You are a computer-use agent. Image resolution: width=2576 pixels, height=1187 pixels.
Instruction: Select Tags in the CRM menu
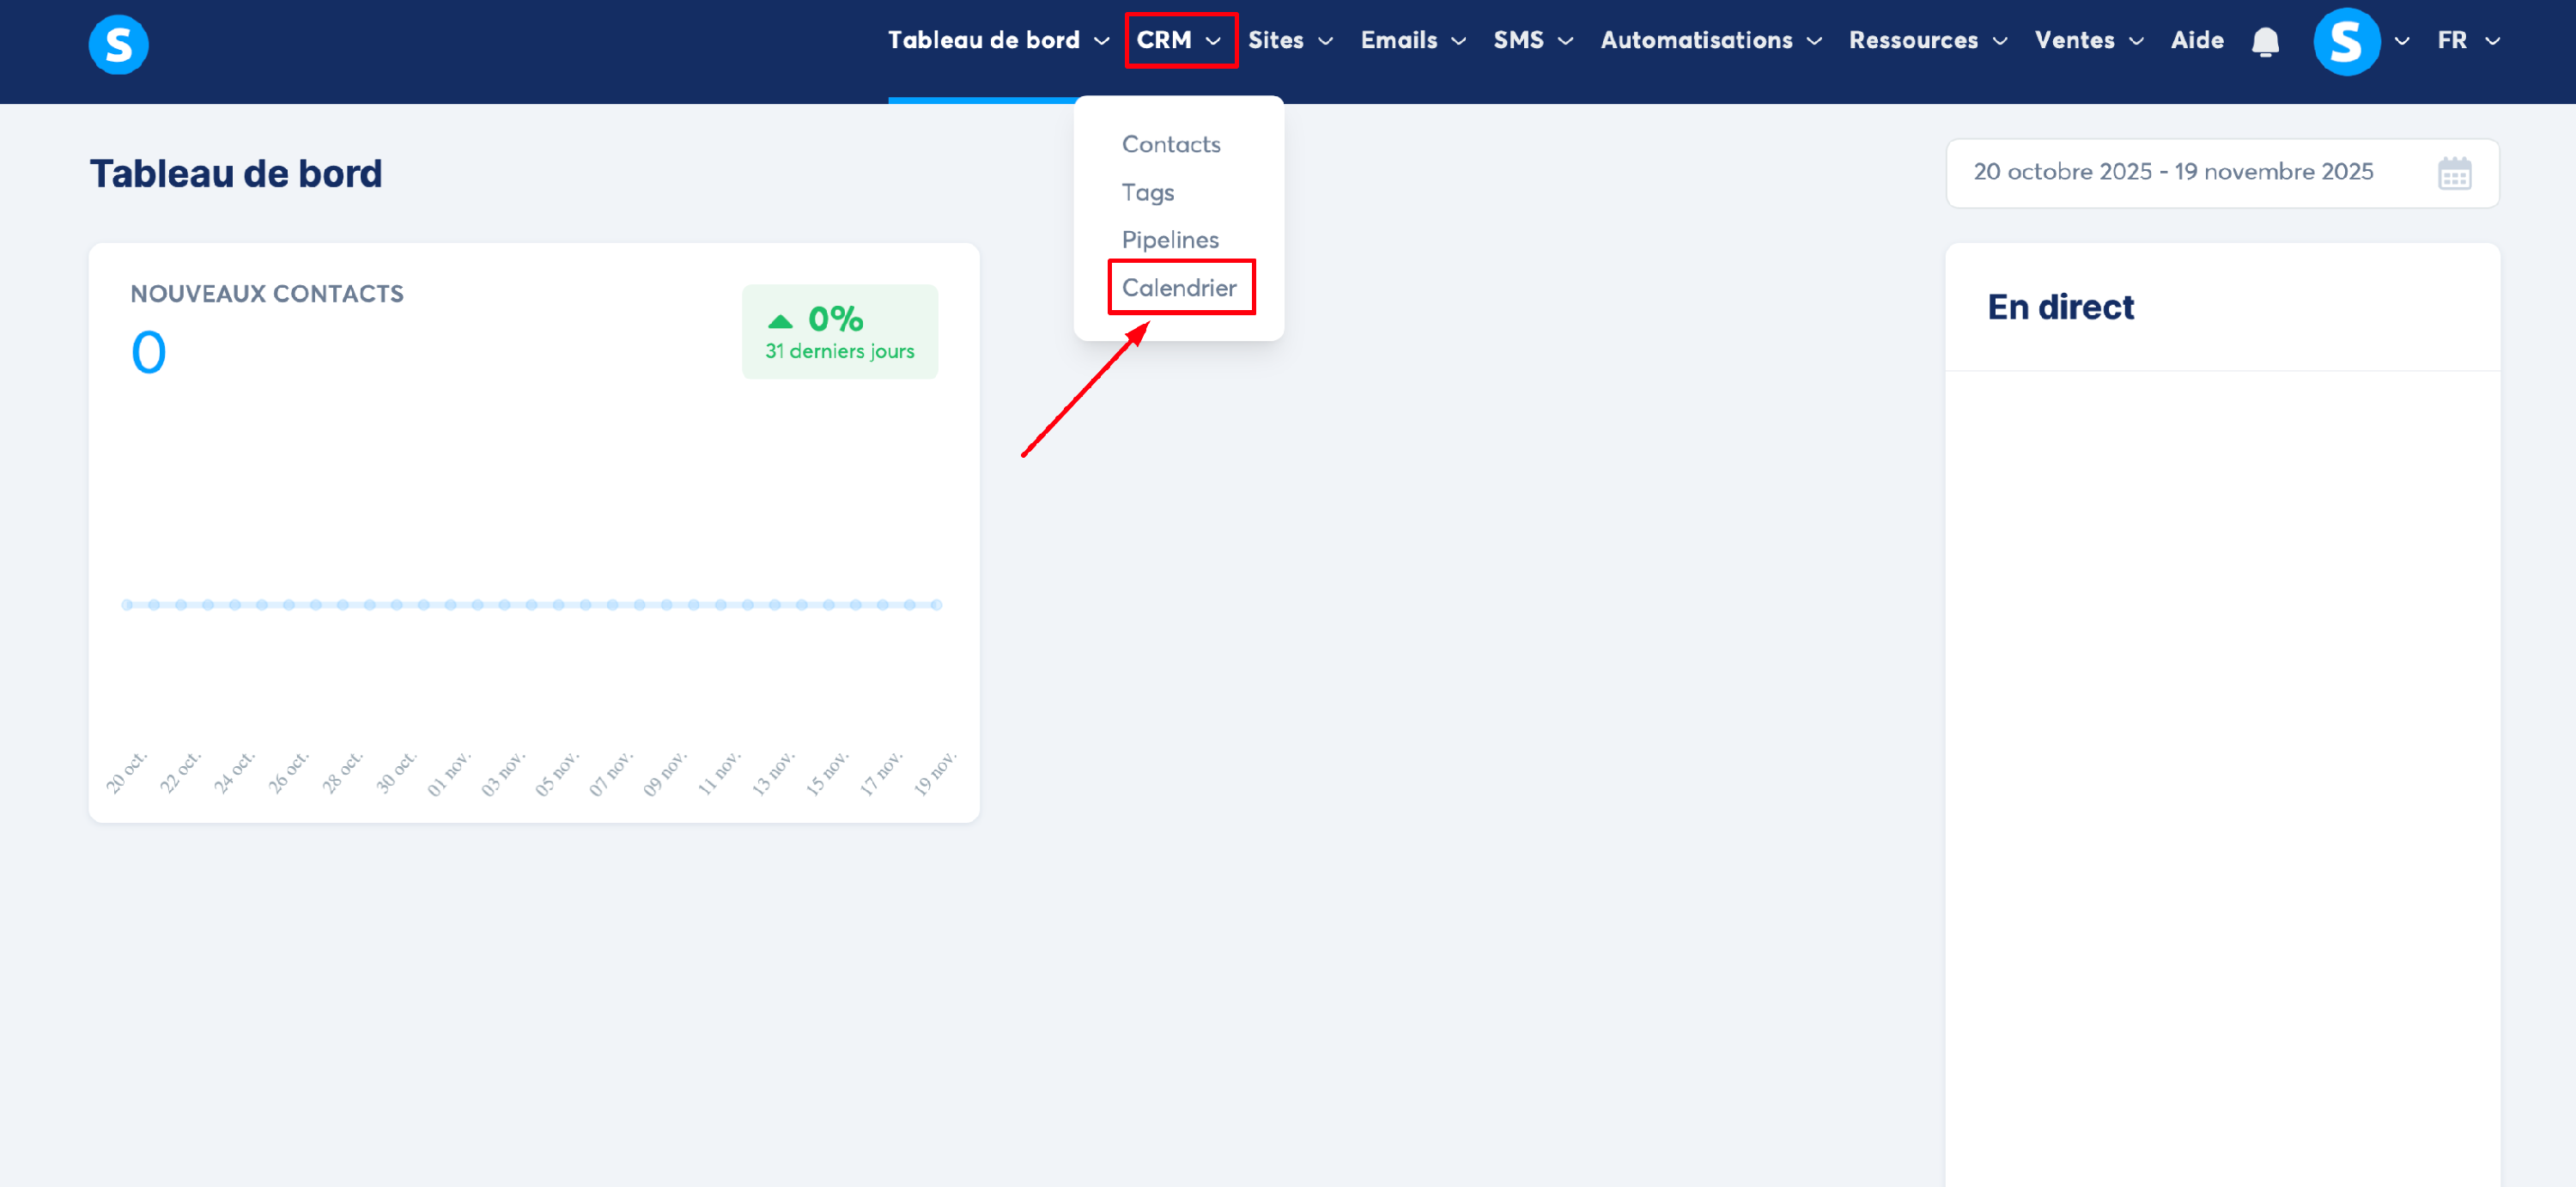click(1147, 192)
